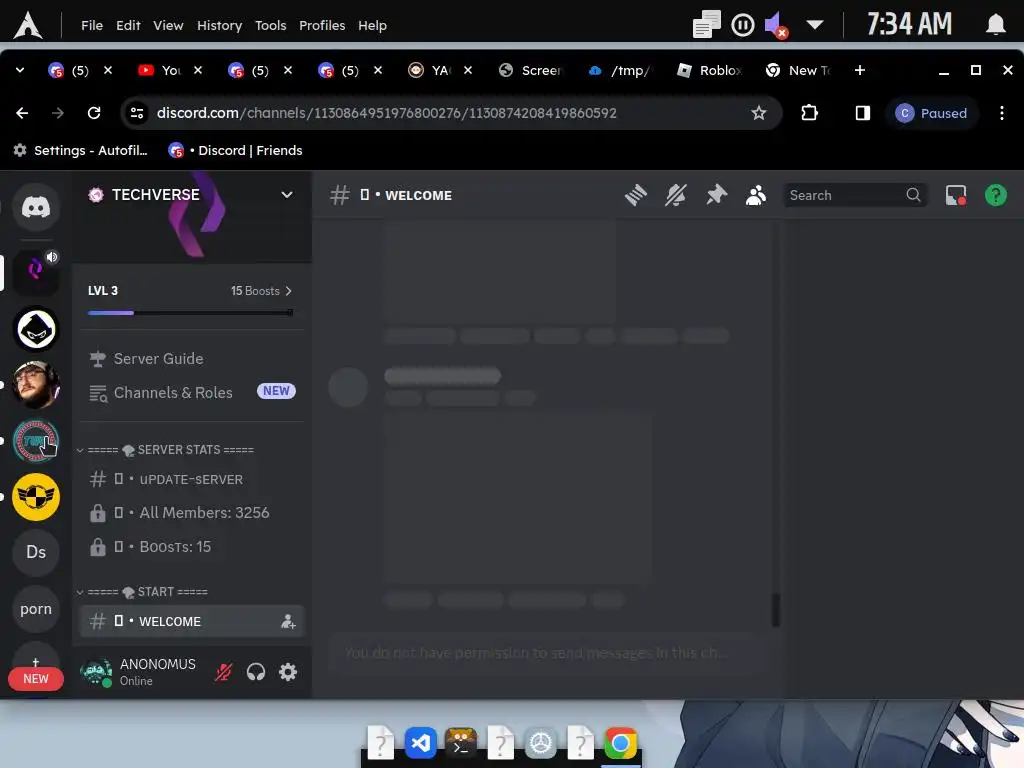Open system notifications bell
Image resolution: width=1024 pixels, height=768 pixels.
point(995,25)
